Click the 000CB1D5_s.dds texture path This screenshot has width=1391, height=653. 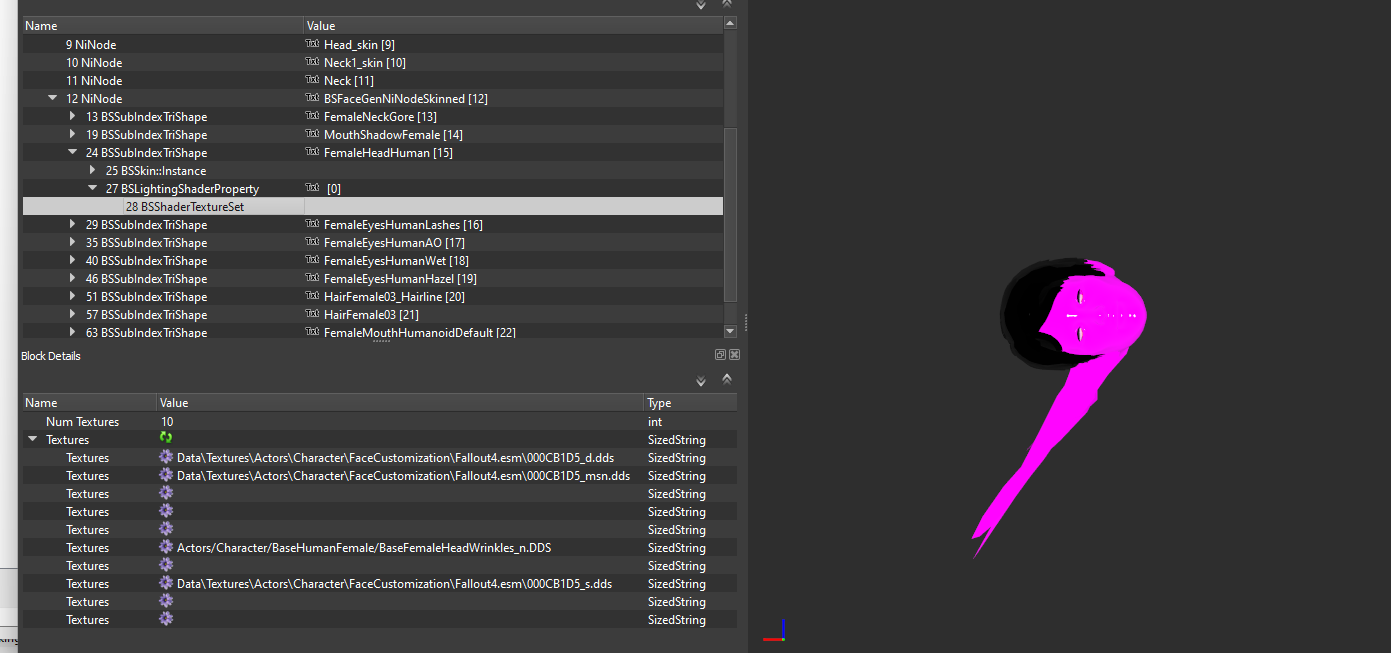[x=394, y=583]
